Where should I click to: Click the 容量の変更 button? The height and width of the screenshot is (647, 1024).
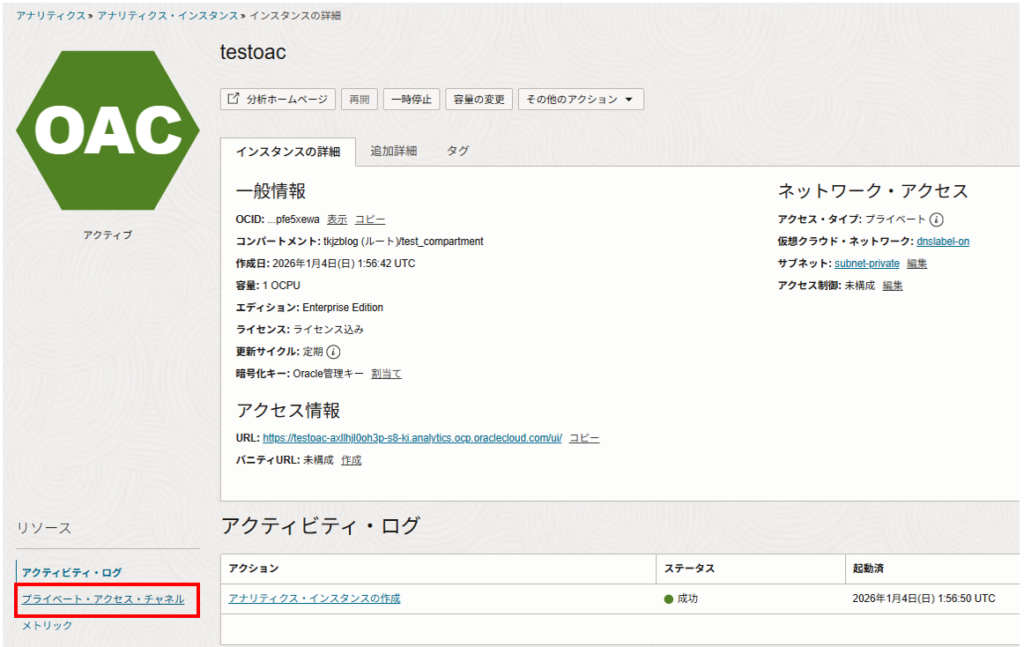(479, 99)
